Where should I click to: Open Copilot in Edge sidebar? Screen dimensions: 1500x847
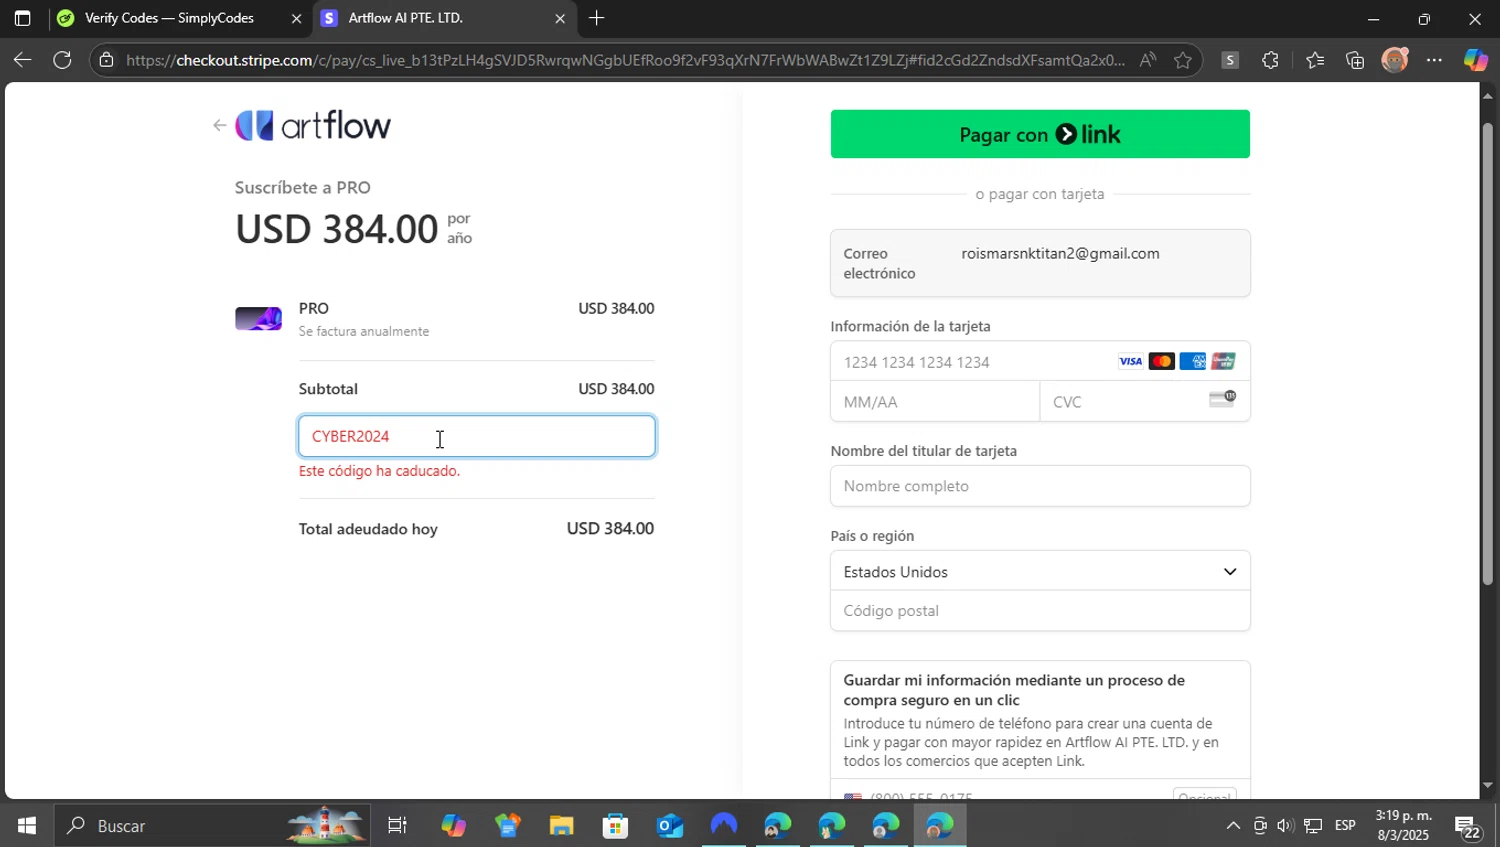point(1476,60)
